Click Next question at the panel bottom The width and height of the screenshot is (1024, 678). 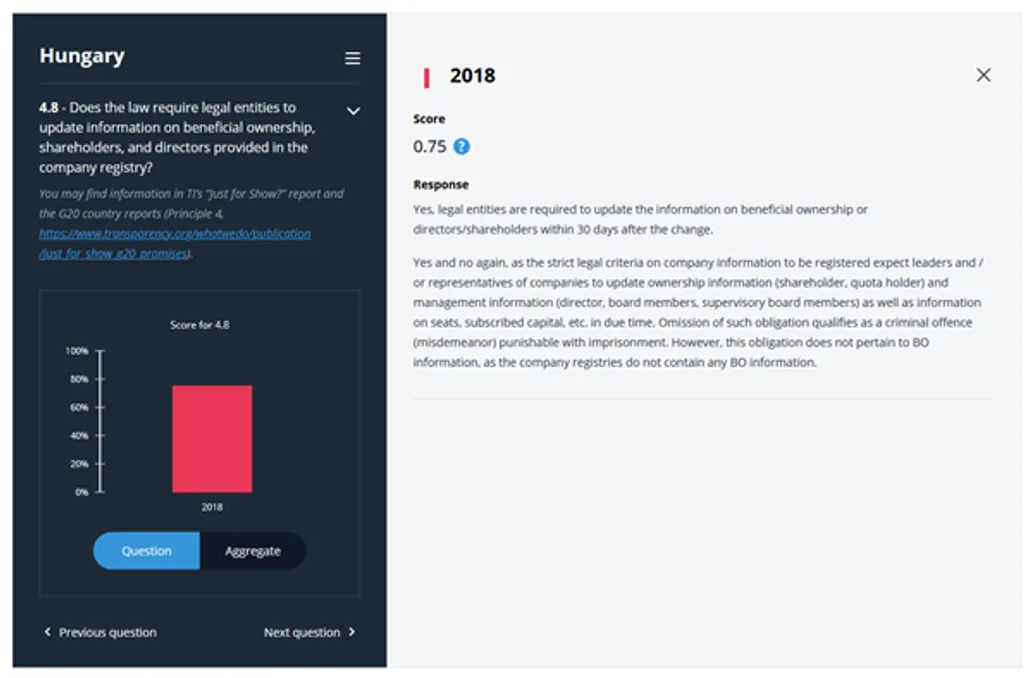tap(303, 632)
